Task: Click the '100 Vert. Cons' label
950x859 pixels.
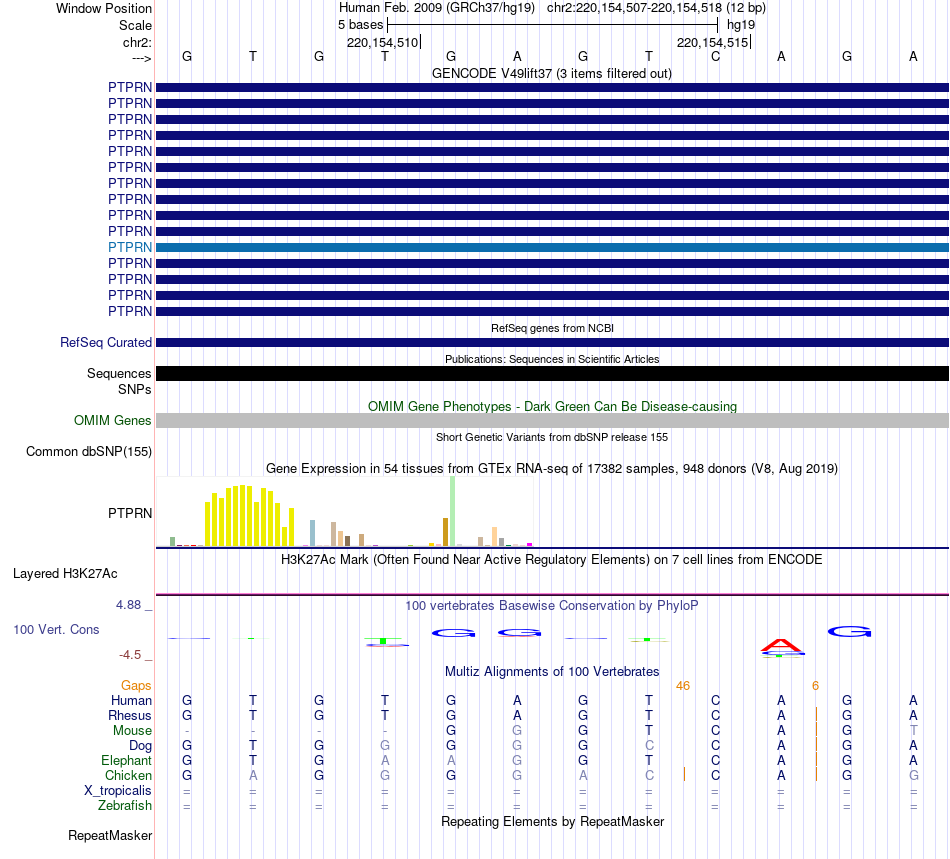Action: [x=56, y=629]
